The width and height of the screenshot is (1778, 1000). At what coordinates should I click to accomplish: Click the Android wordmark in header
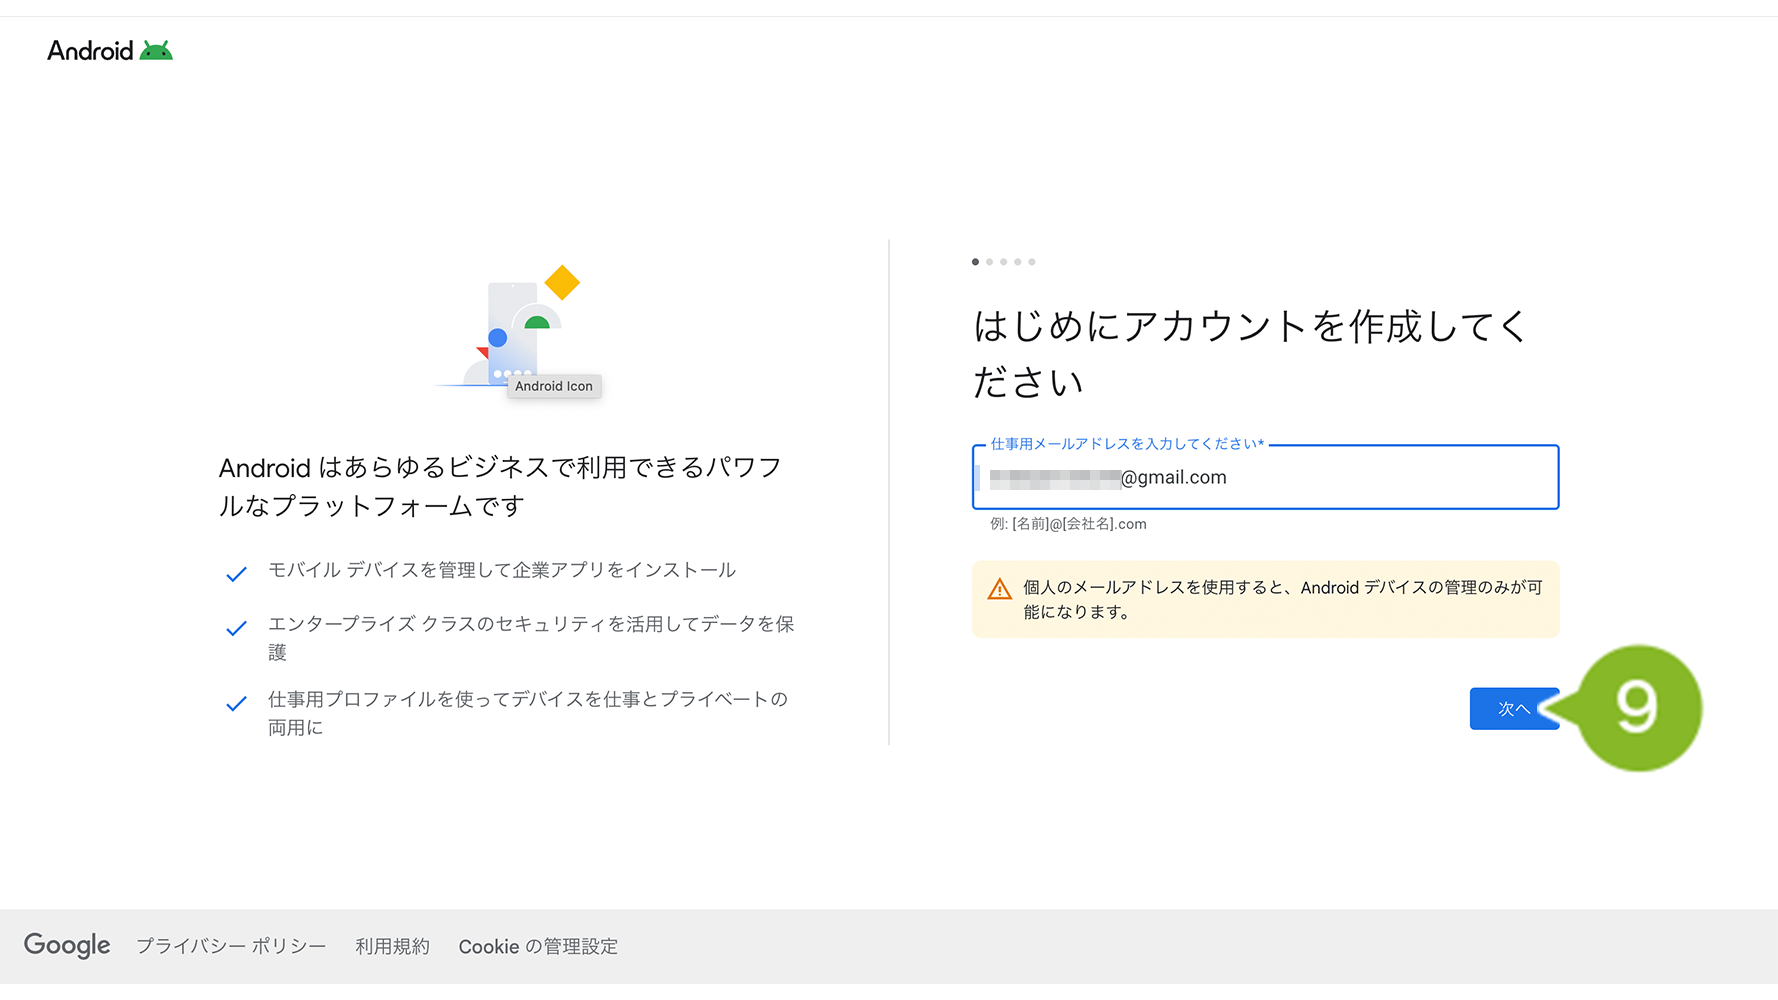[90, 51]
